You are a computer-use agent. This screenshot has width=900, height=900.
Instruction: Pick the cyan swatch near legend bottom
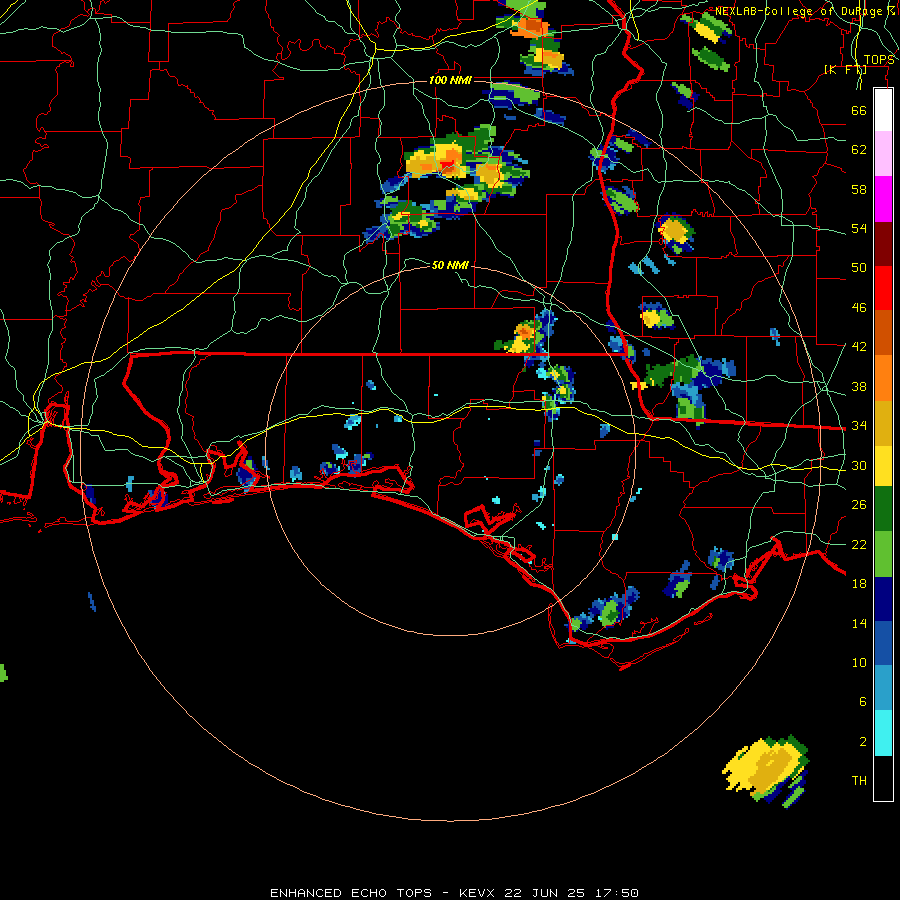tap(883, 734)
